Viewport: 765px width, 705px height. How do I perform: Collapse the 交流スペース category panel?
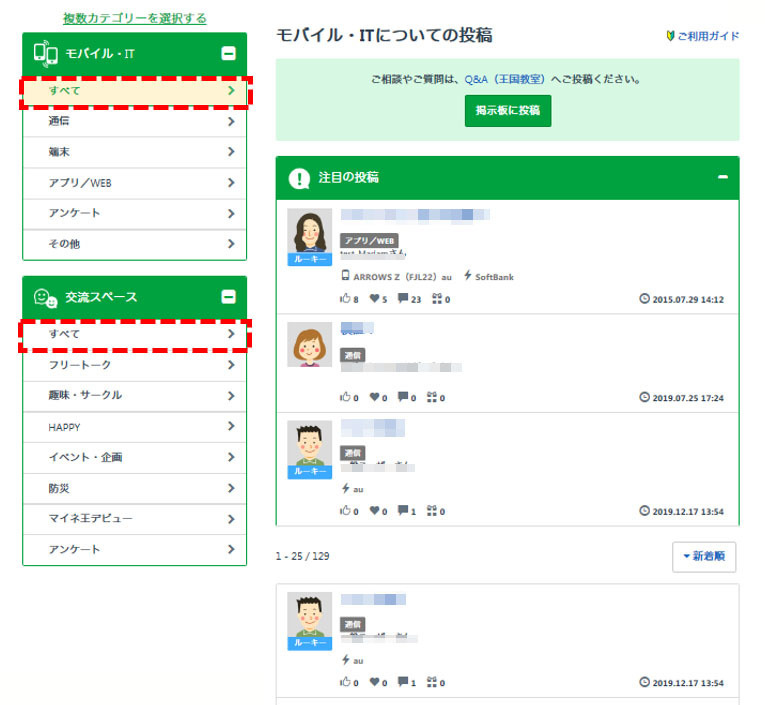[x=228, y=297]
